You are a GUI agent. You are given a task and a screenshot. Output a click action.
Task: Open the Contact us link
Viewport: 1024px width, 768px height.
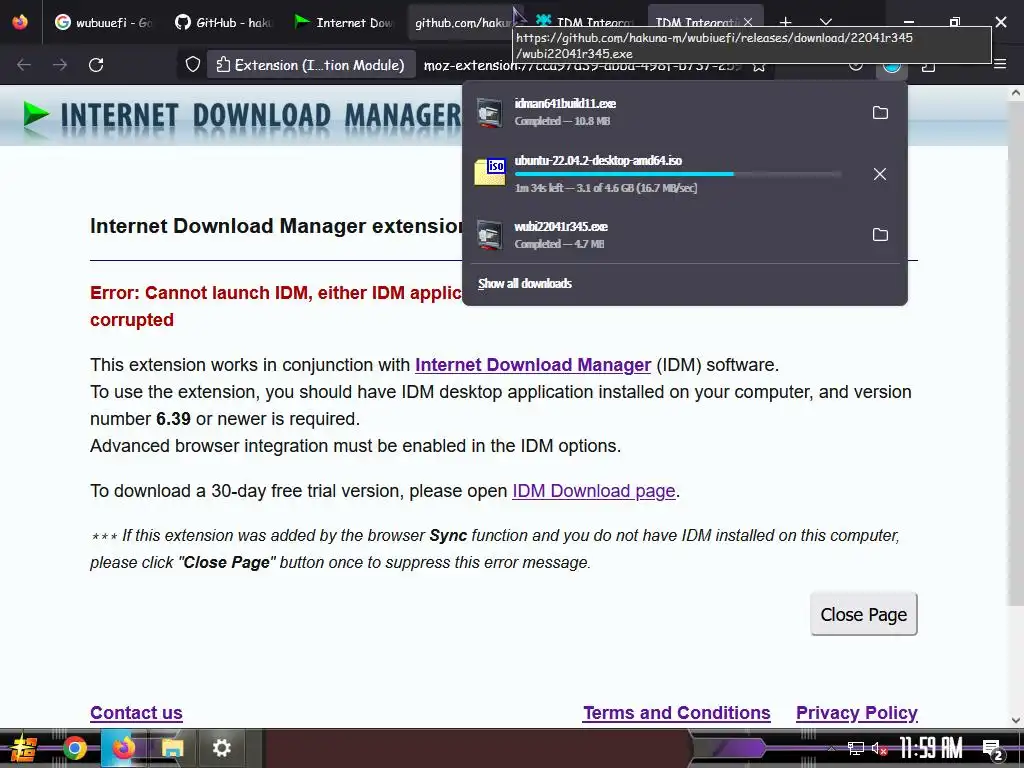pyautogui.click(x=136, y=712)
